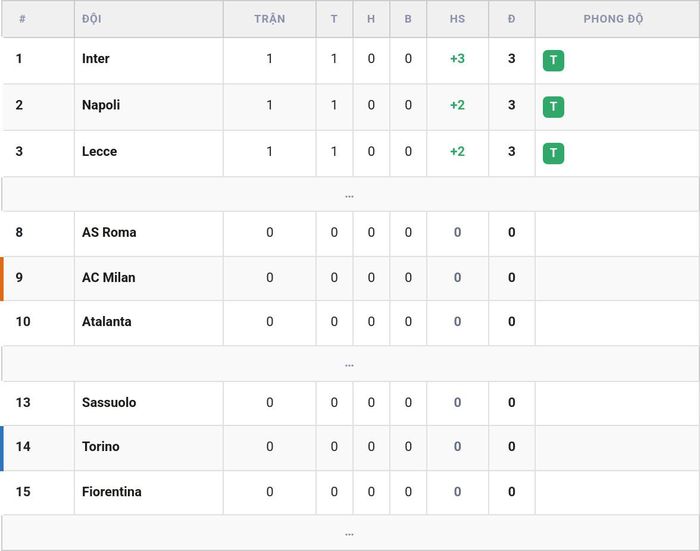Click Inter's +3 goal difference value
The height and width of the screenshot is (551, 700).
[457, 58]
